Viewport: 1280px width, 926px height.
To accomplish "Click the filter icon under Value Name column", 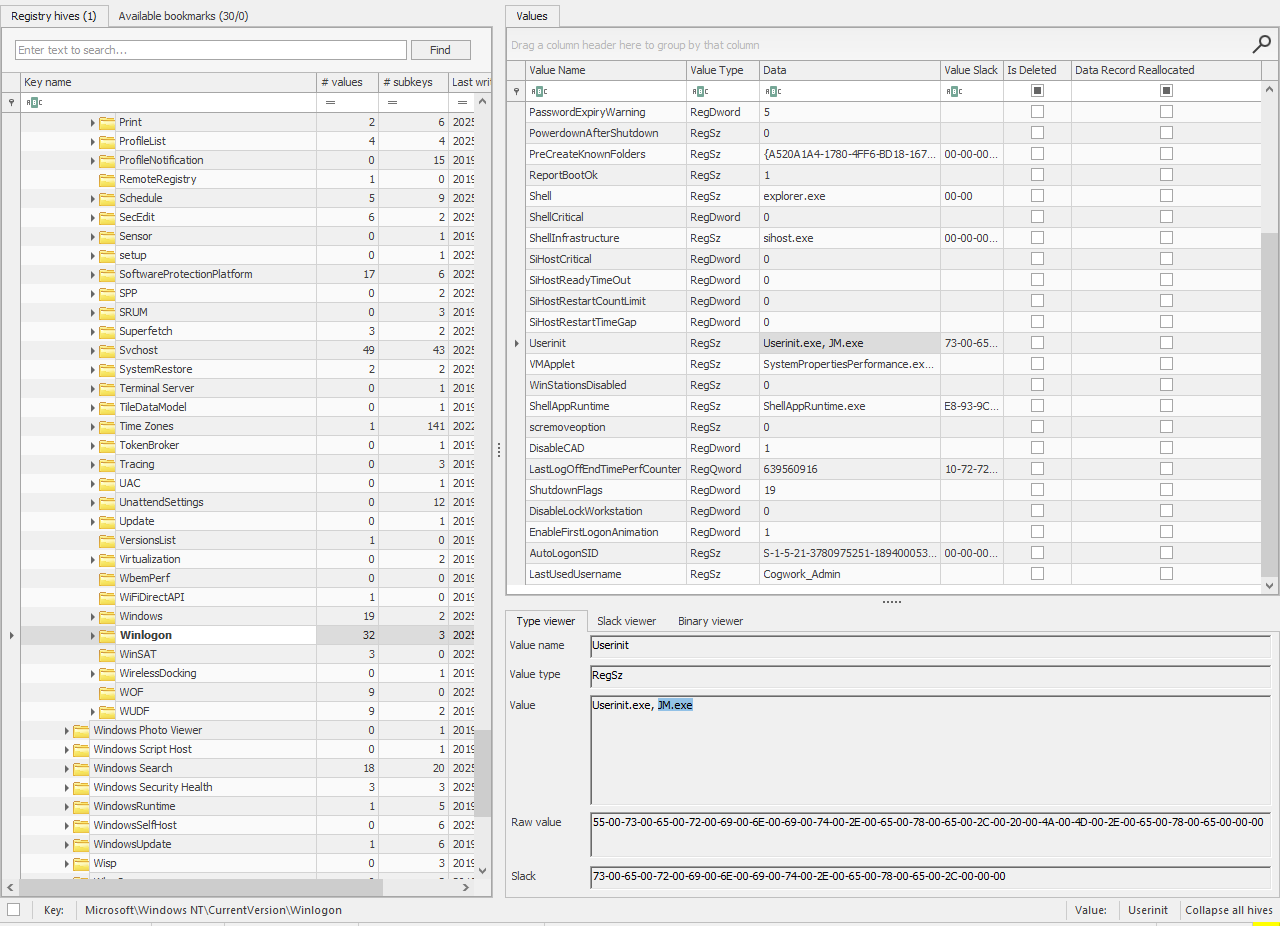I will [535, 91].
